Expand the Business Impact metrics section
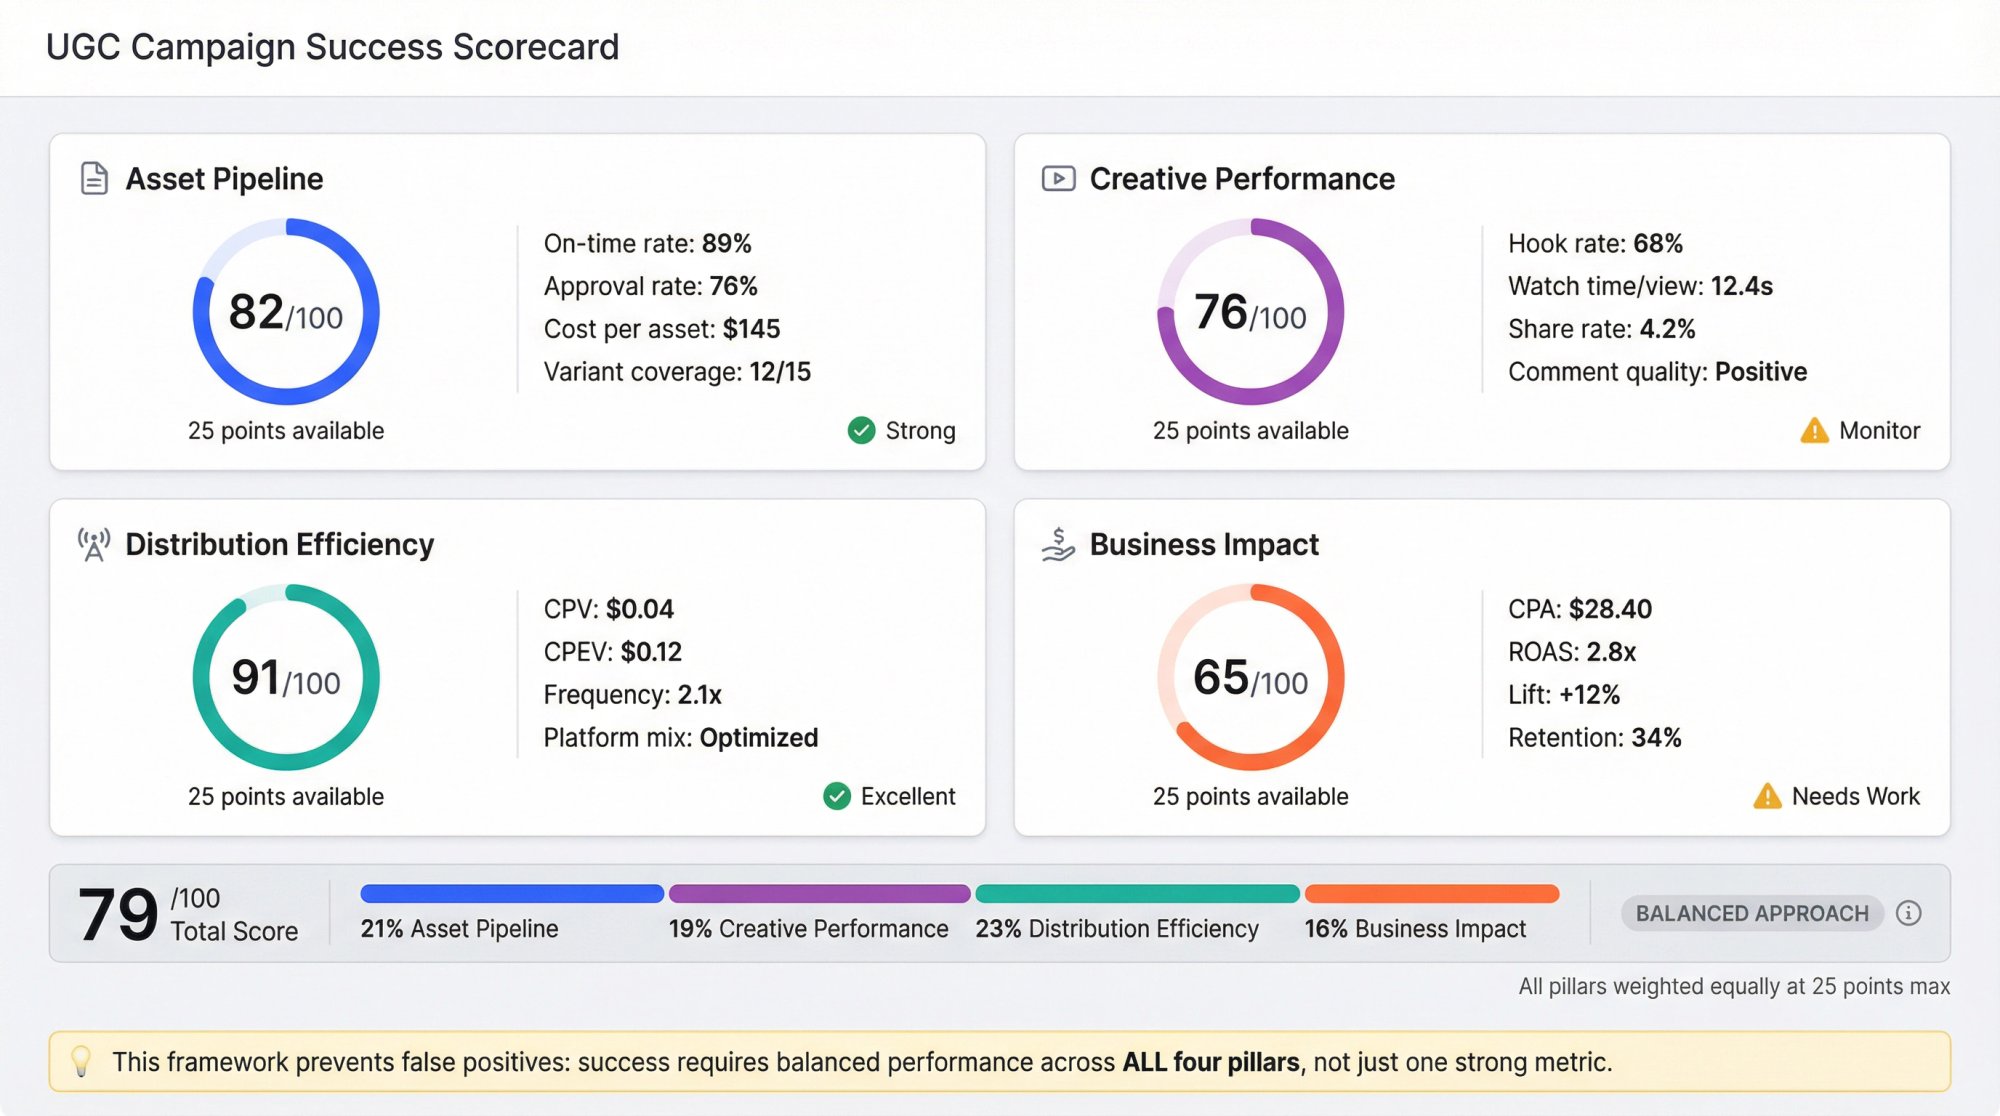This screenshot has width=2000, height=1116. [1580, 672]
